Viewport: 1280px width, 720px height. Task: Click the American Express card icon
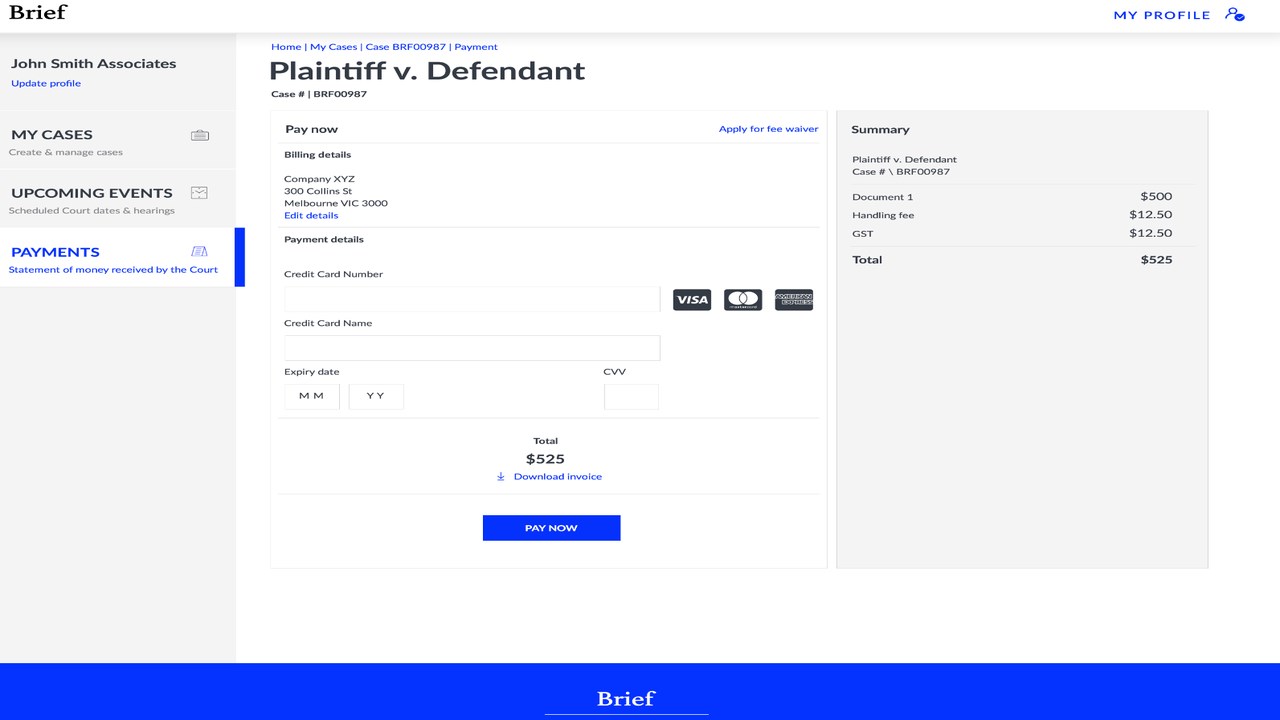(x=793, y=299)
